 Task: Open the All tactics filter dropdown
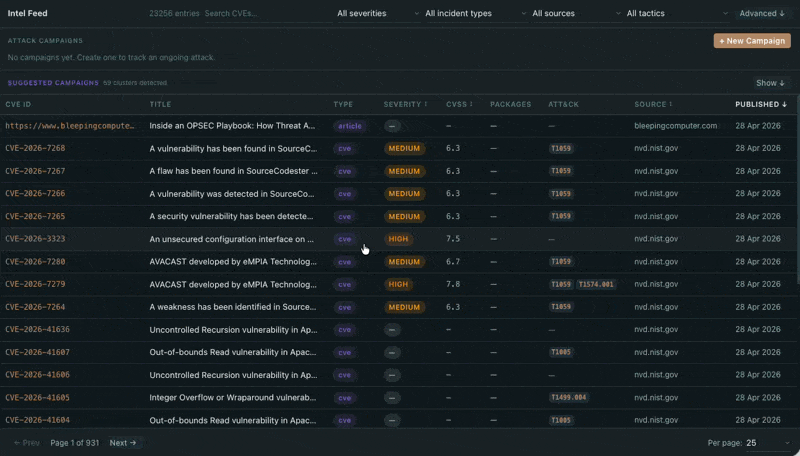(x=677, y=13)
